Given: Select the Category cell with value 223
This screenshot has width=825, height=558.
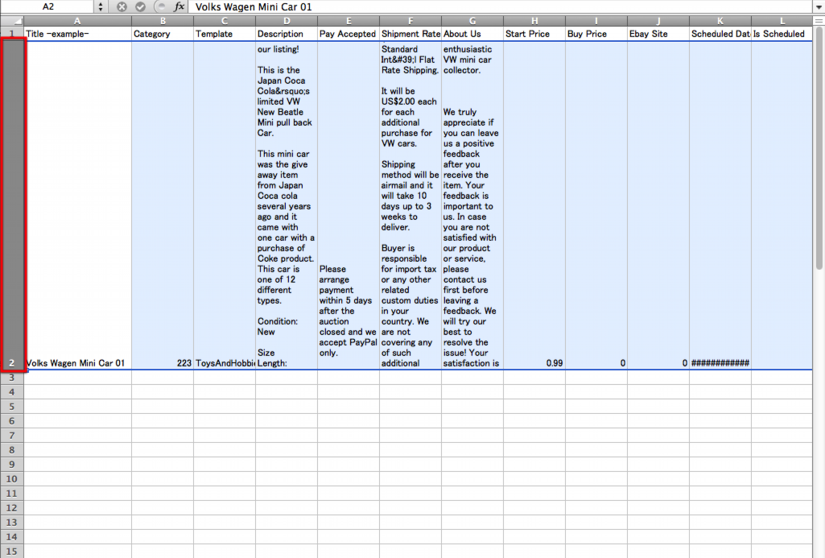Looking at the screenshot, I should [x=162, y=363].
